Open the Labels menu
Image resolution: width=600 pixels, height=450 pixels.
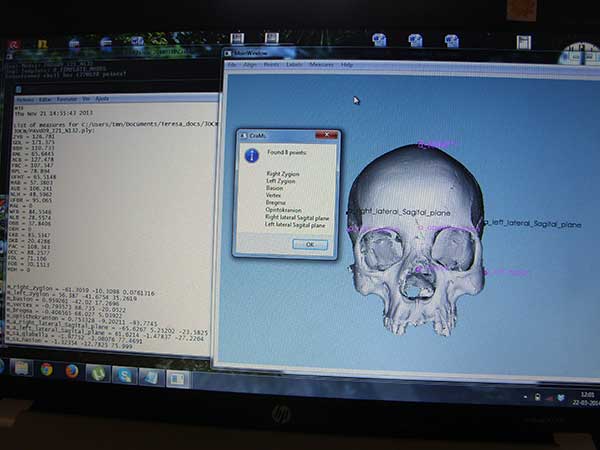coord(294,65)
